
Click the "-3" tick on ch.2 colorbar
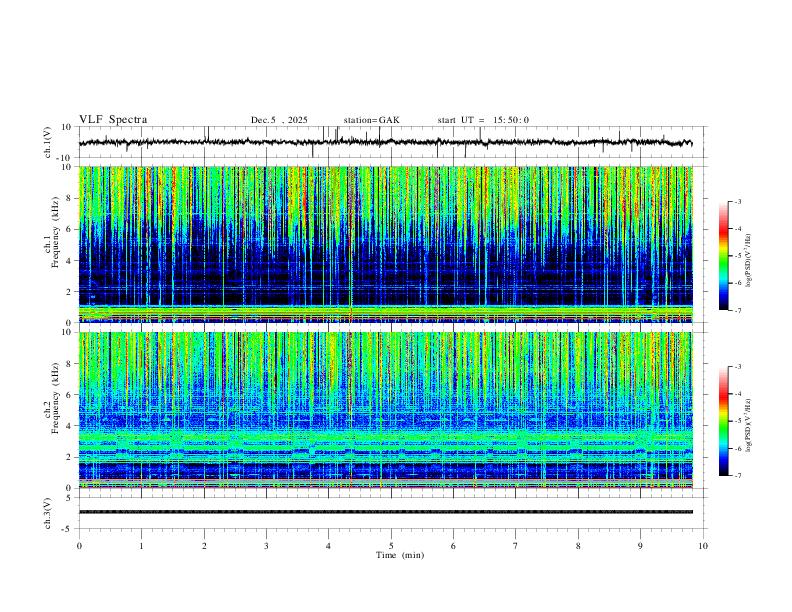(x=737, y=367)
